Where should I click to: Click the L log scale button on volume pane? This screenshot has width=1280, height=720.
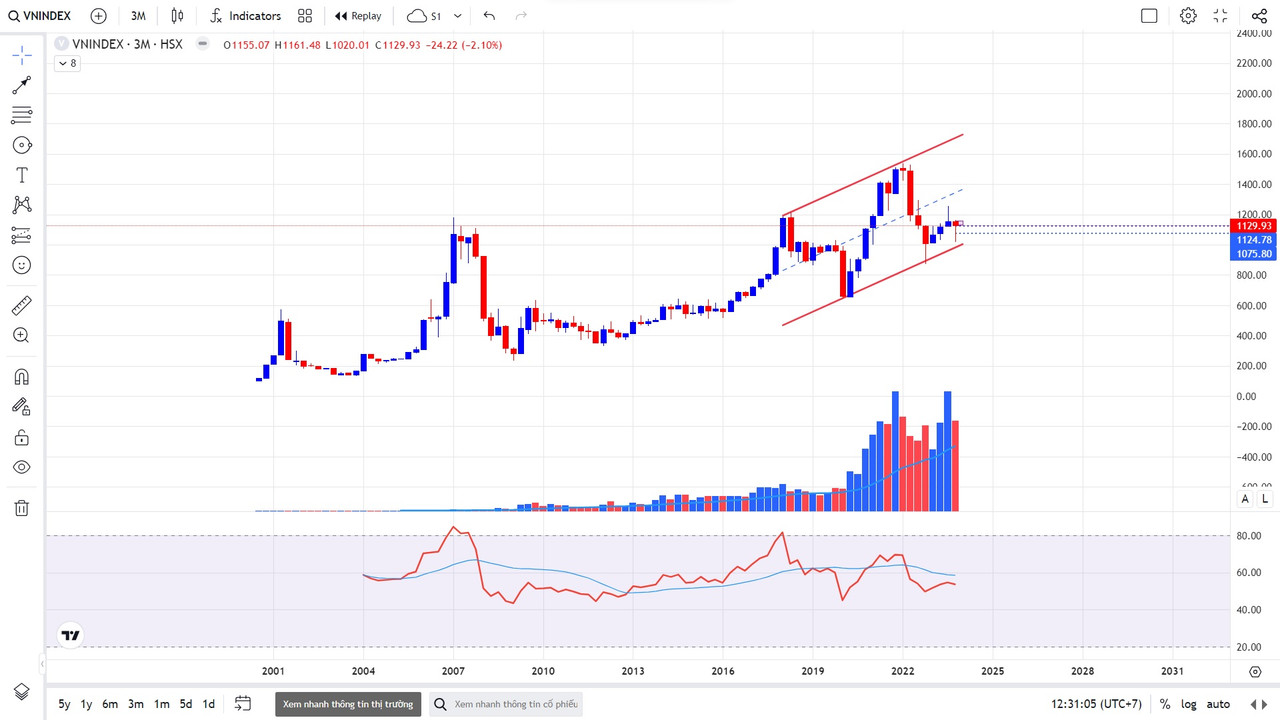click(x=1265, y=498)
